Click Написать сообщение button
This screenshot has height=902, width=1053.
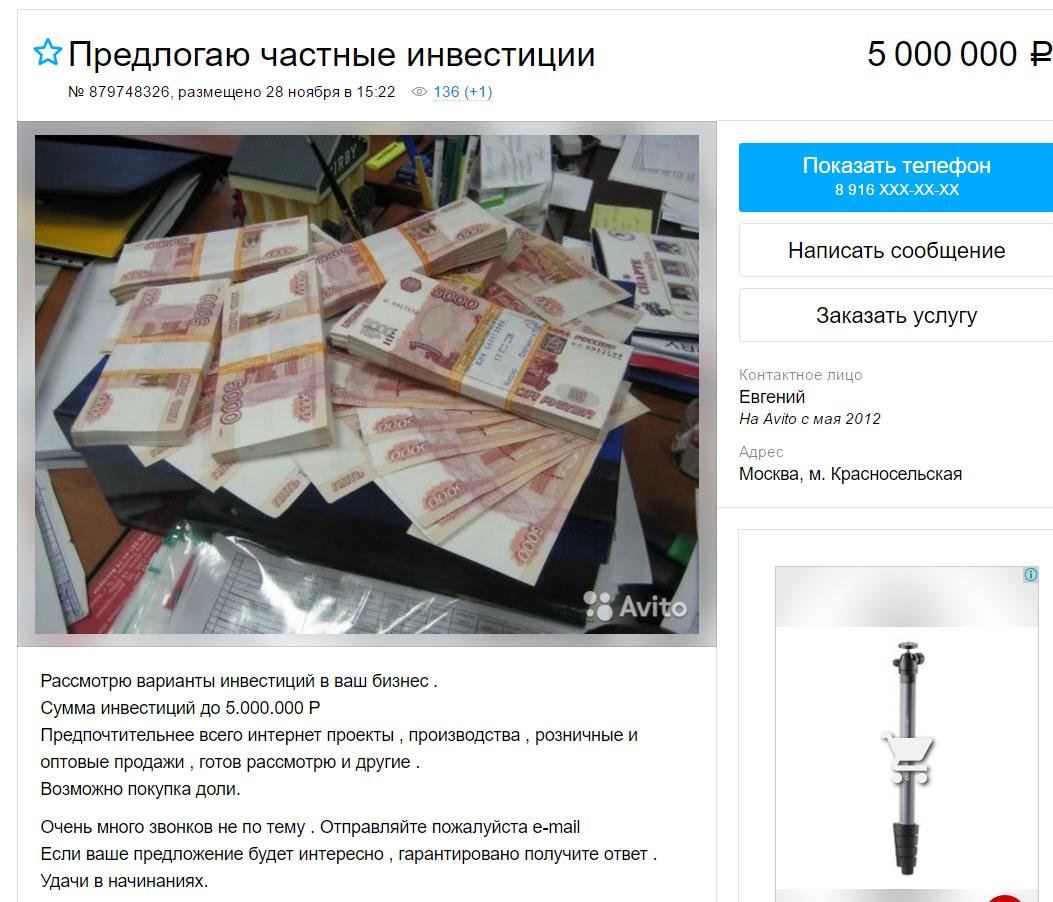(897, 251)
